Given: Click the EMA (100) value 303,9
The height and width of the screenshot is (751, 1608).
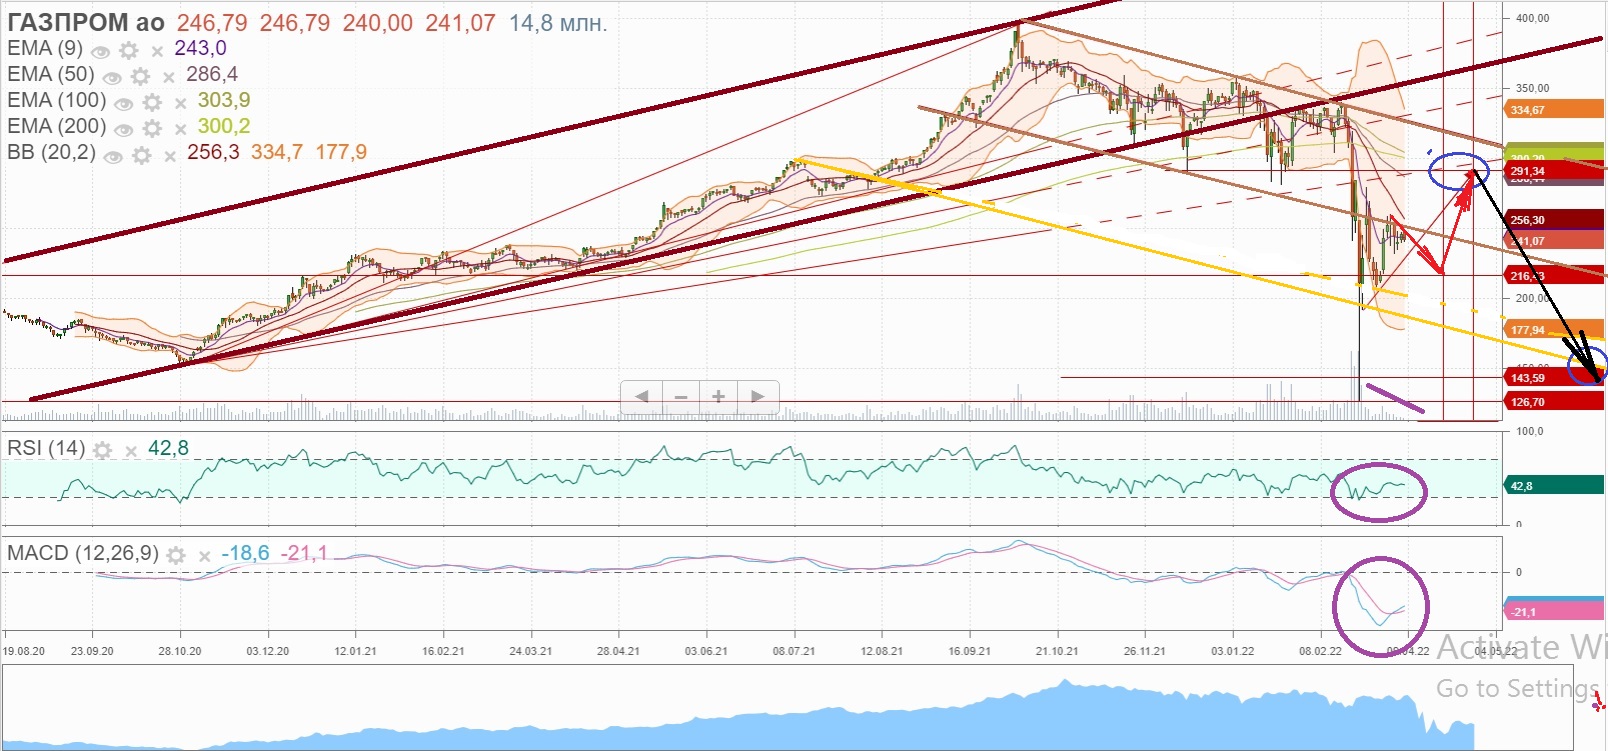Looking at the screenshot, I should point(224,100).
